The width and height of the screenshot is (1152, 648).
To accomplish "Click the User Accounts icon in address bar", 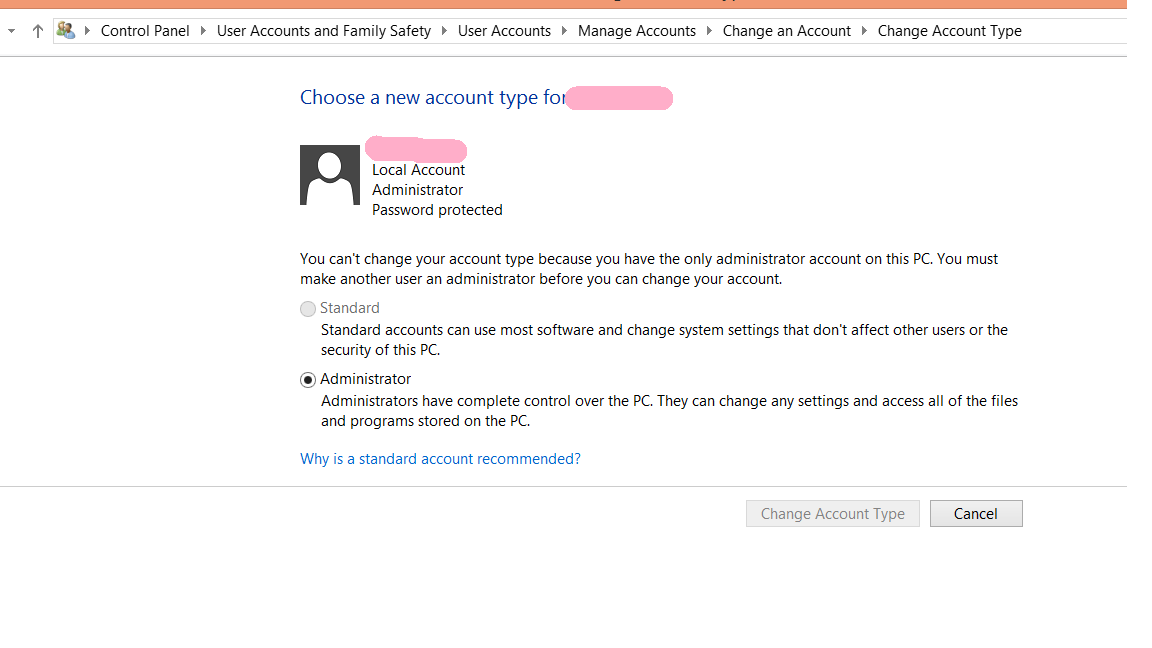I will pyautogui.click(x=66, y=31).
